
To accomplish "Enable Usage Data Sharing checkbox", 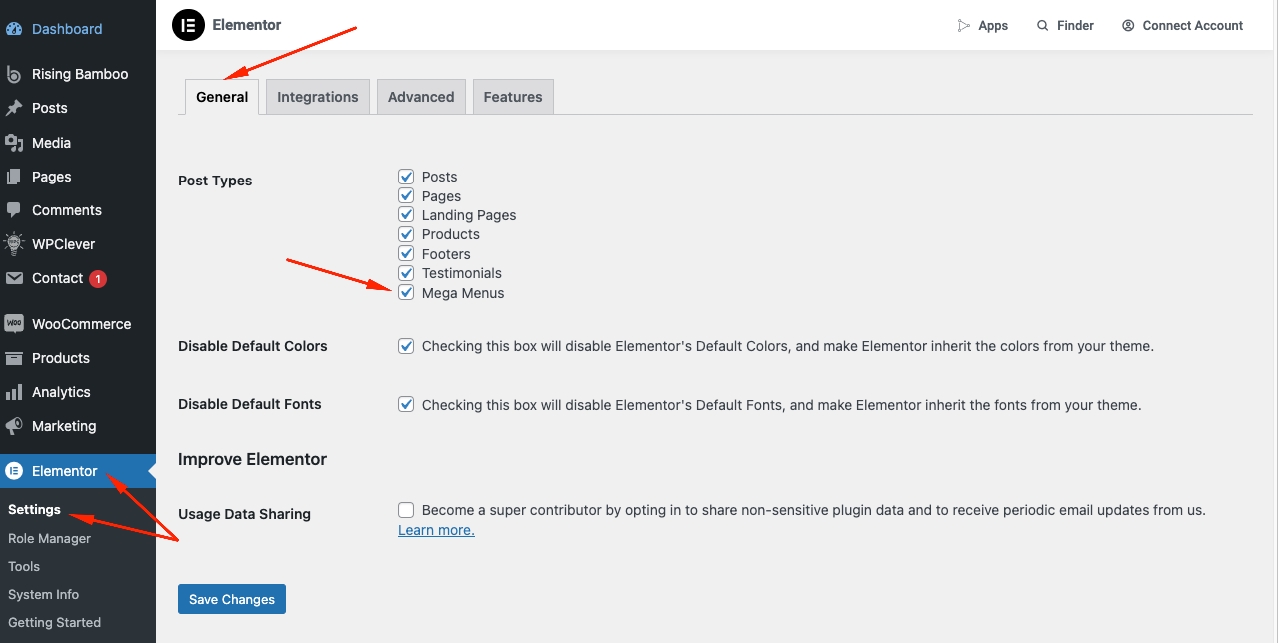I will [406, 510].
